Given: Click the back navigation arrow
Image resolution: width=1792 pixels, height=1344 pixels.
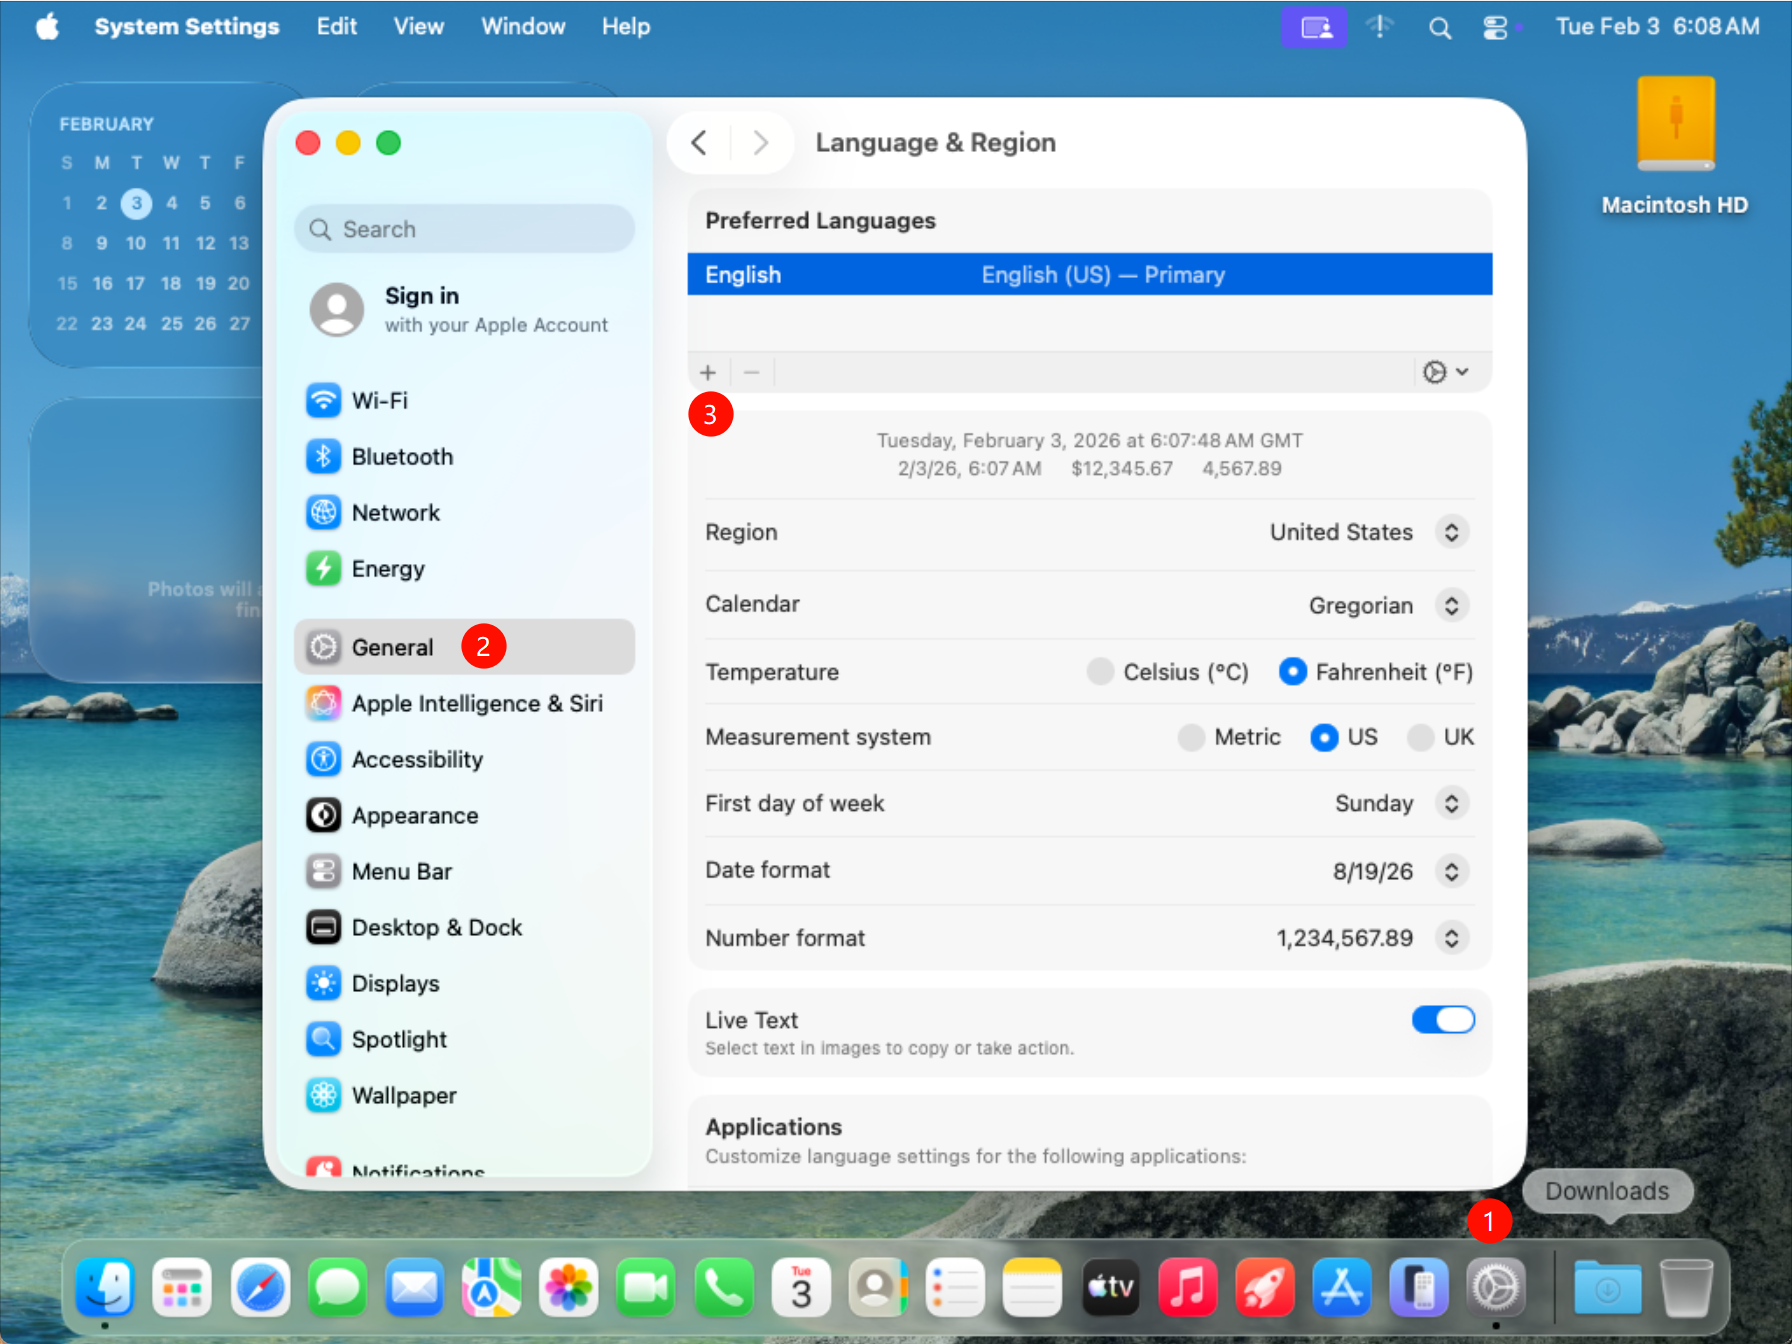Looking at the screenshot, I should click(699, 143).
